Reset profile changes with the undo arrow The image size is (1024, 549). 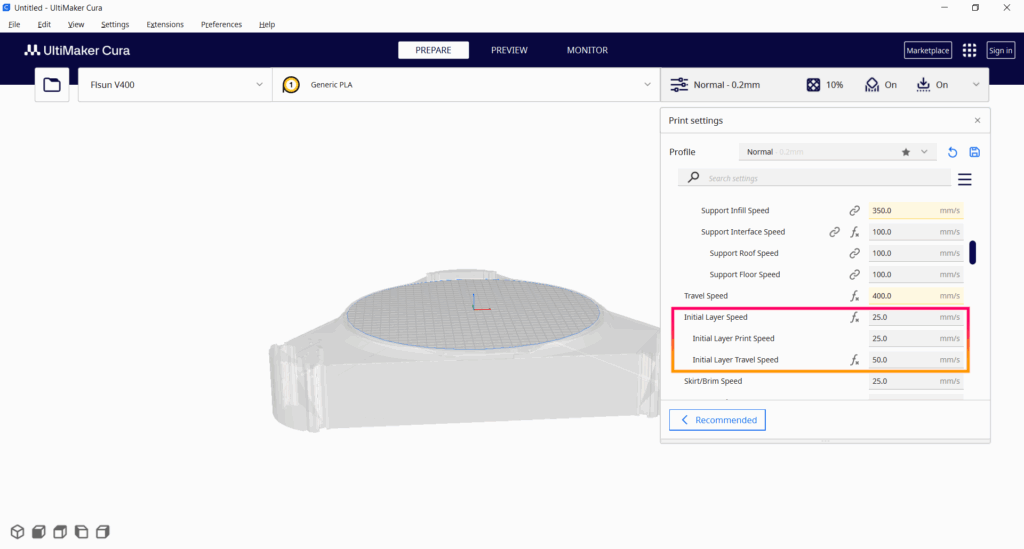tap(952, 152)
